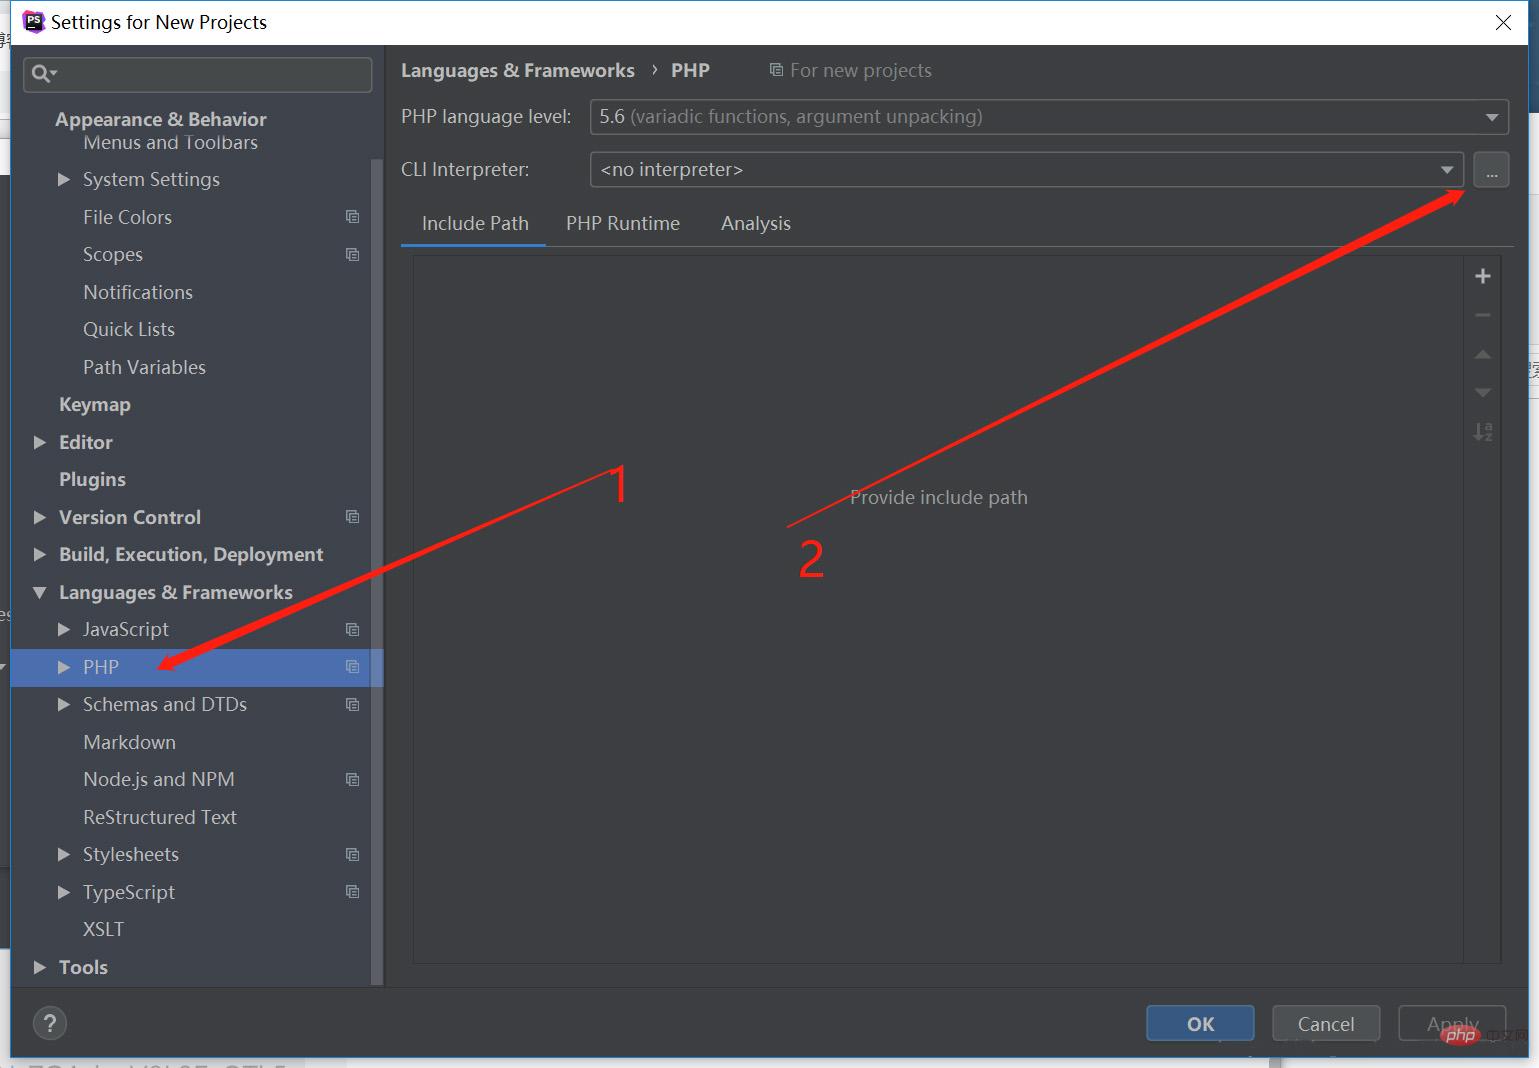Expand Build, Execution, Deployment section
Viewport: 1539px width, 1068px height.
coord(40,555)
